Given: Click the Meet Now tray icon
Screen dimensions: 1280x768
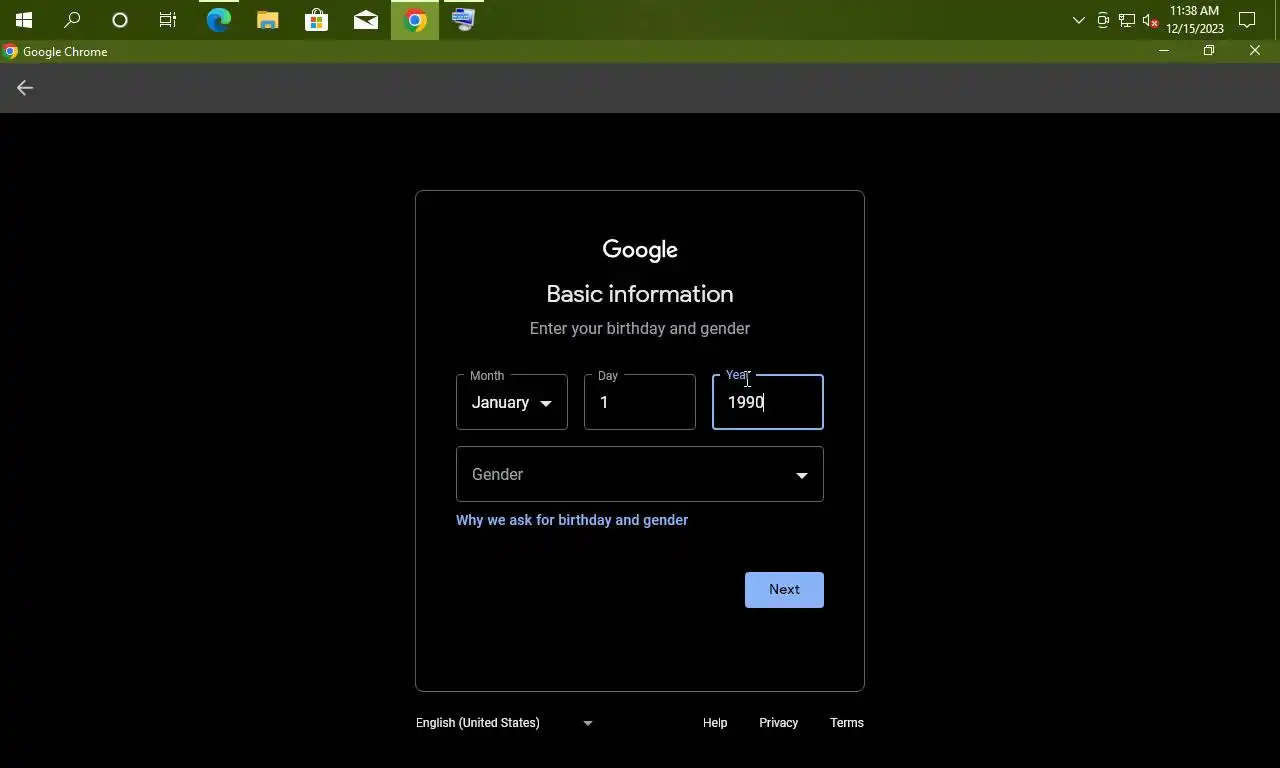Looking at the screenshot, I should point(1103,20).
